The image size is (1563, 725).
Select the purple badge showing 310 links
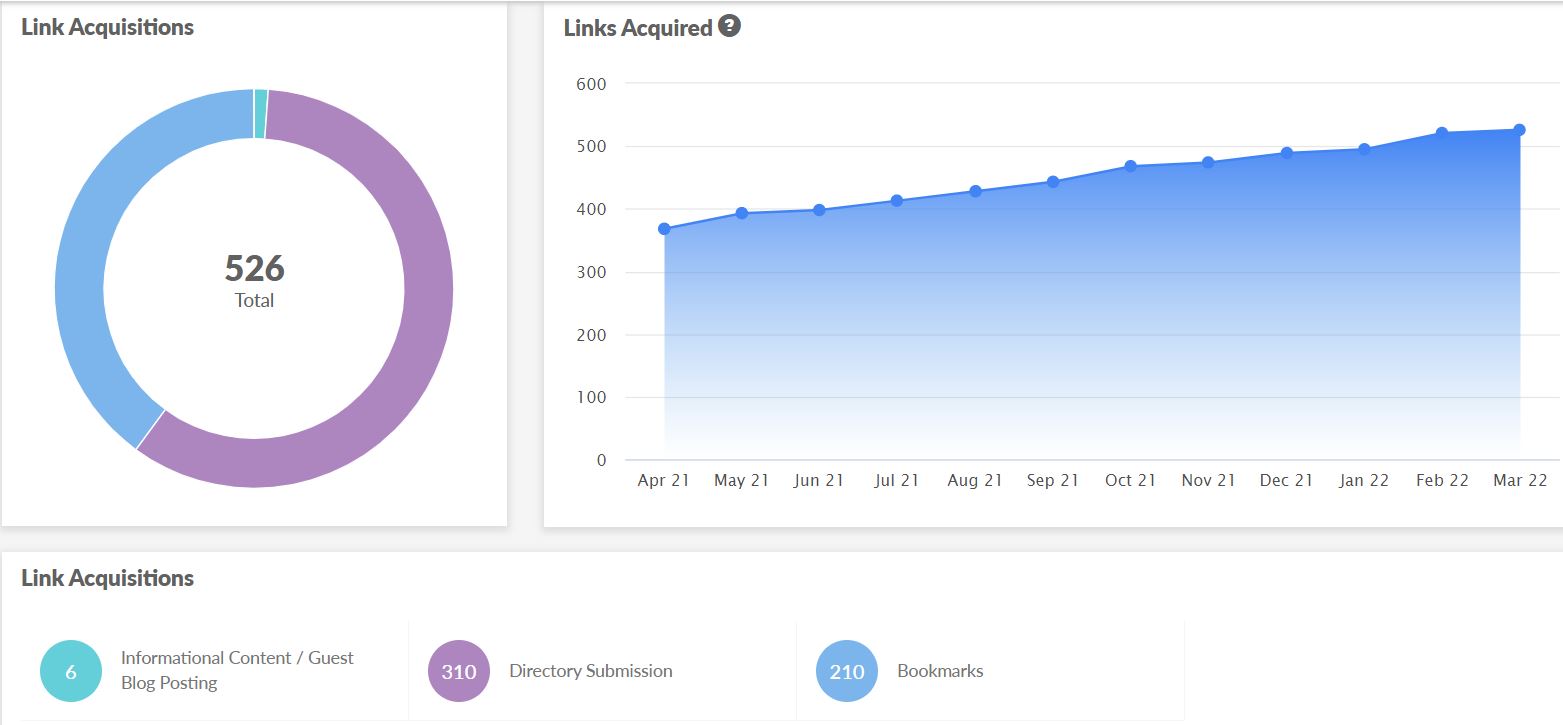tap(459, 671)
